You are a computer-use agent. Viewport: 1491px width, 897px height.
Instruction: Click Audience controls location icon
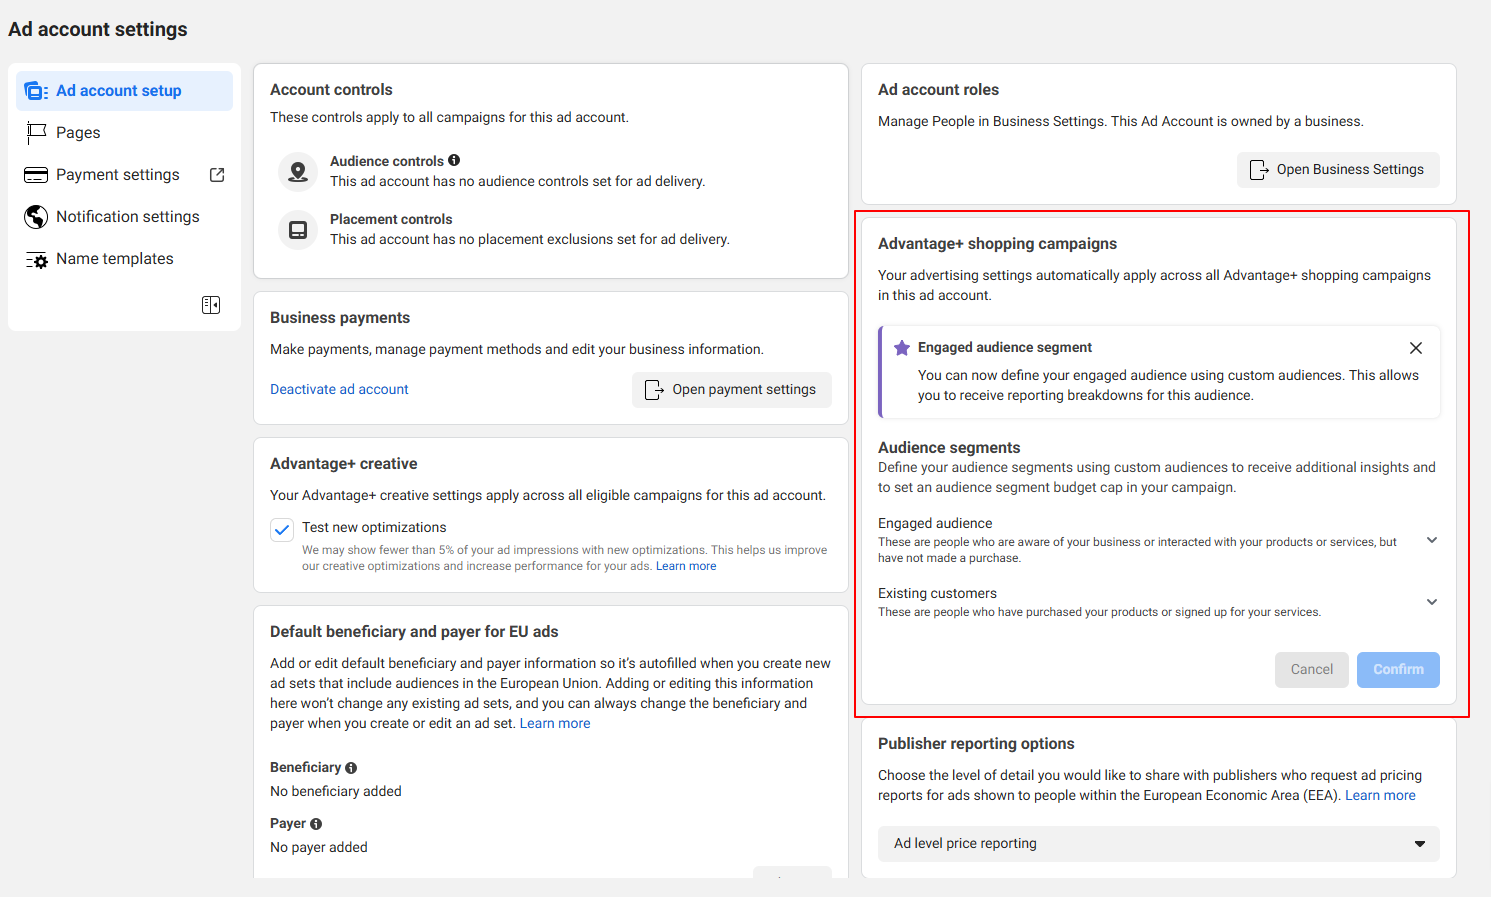coord(298,172)
